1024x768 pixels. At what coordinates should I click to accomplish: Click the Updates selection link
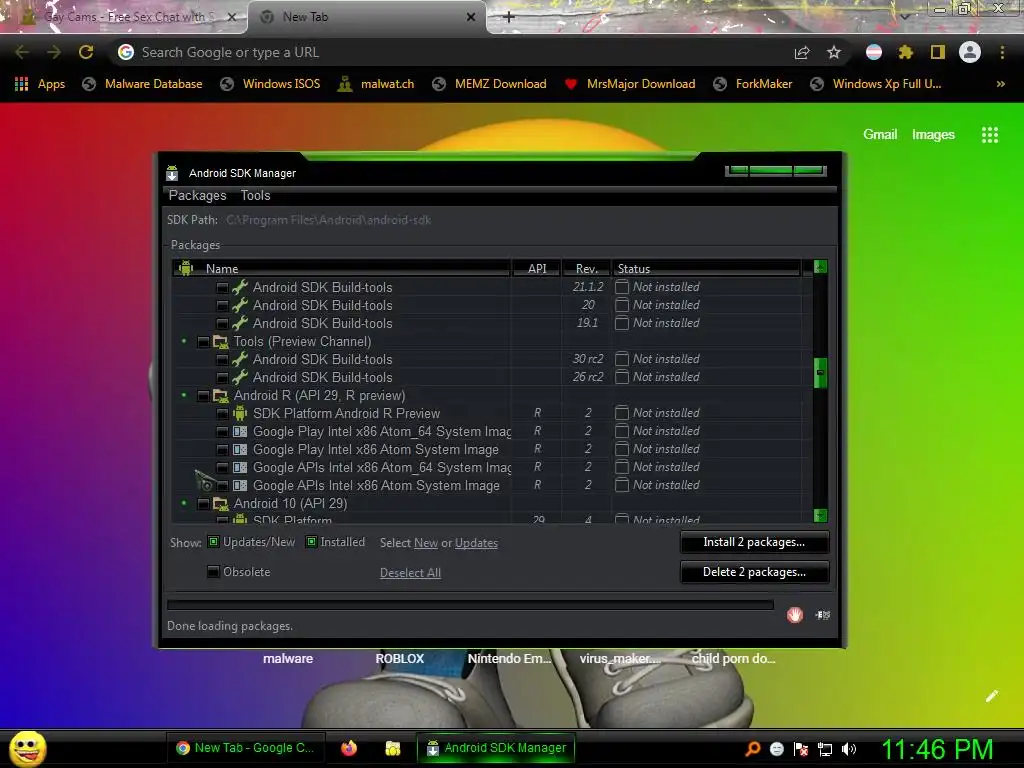pyautogui.click(x=476, y=543)
